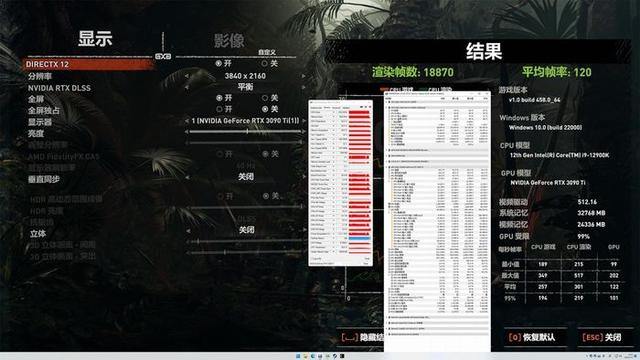Image resolution: width=640 pixels, height=360 pixels.
Task: Set AMD FidelityFX CAS to 开
Action: [220, 154]
